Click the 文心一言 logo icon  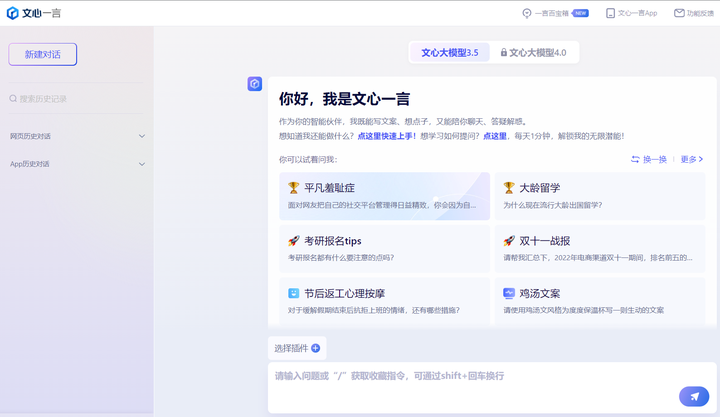(x=12, y=13)
